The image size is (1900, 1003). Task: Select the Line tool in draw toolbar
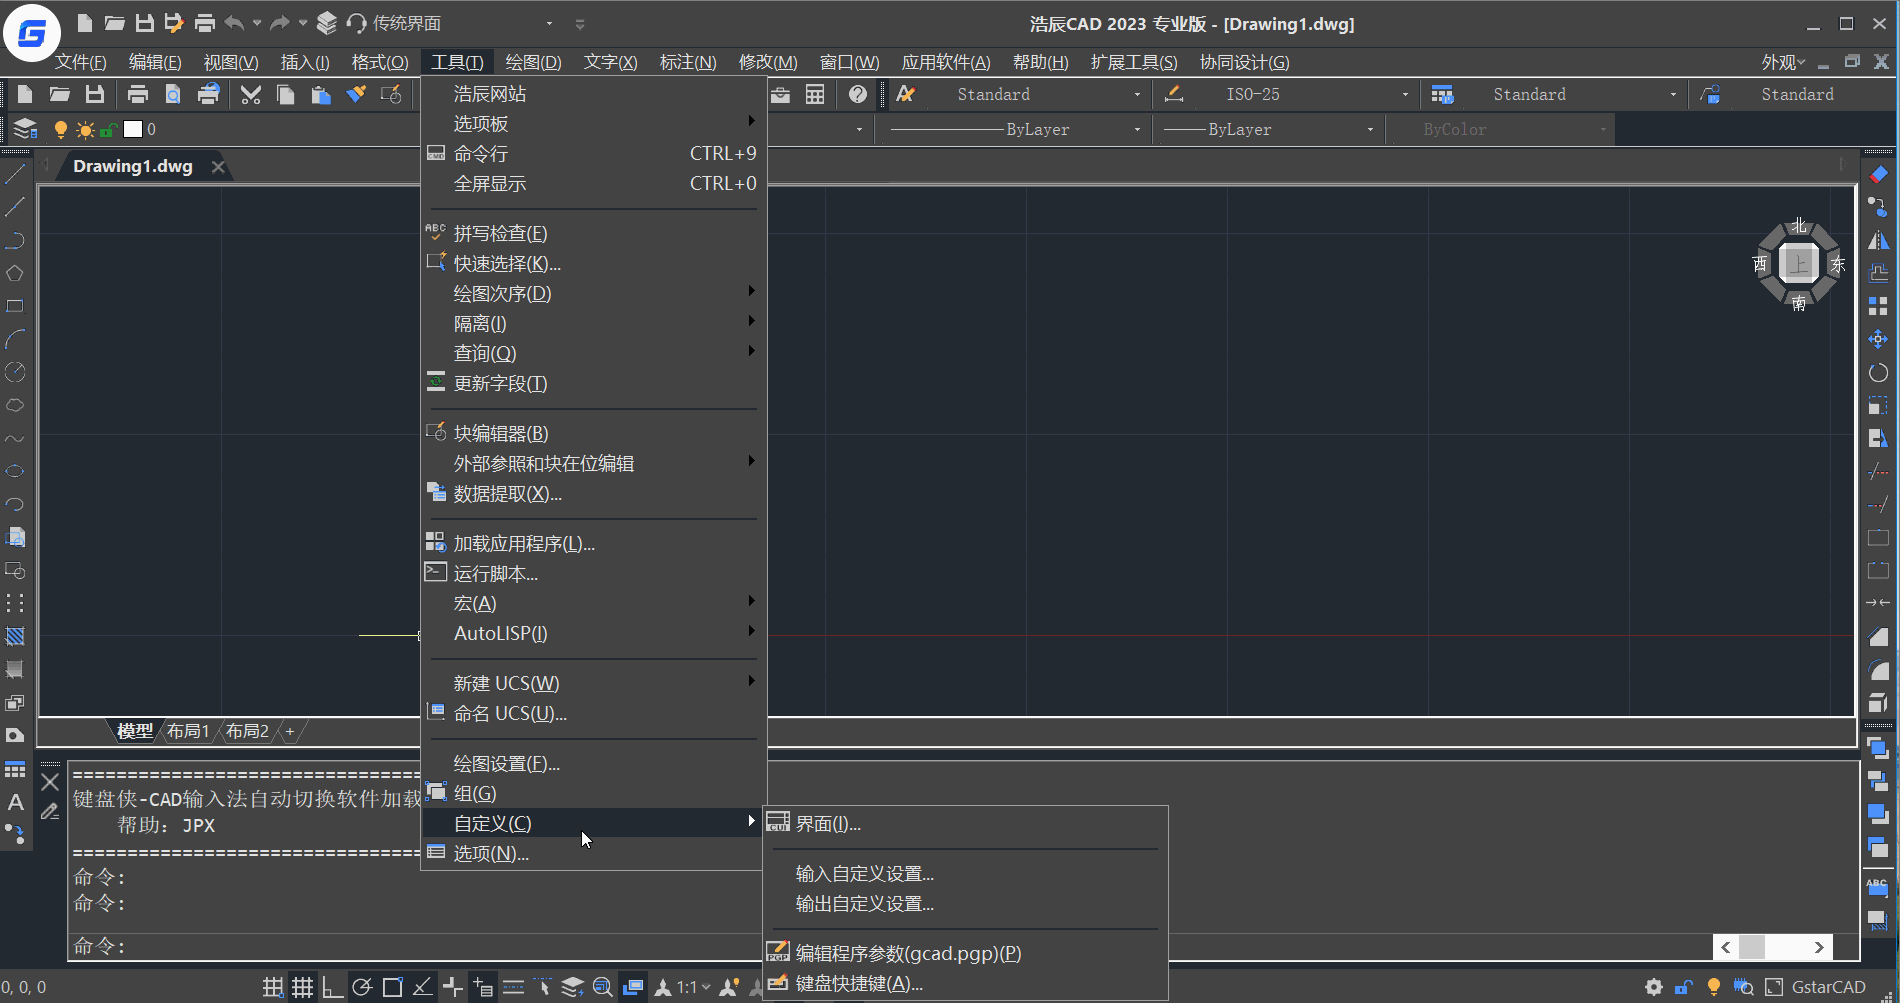tap(15, 174)
